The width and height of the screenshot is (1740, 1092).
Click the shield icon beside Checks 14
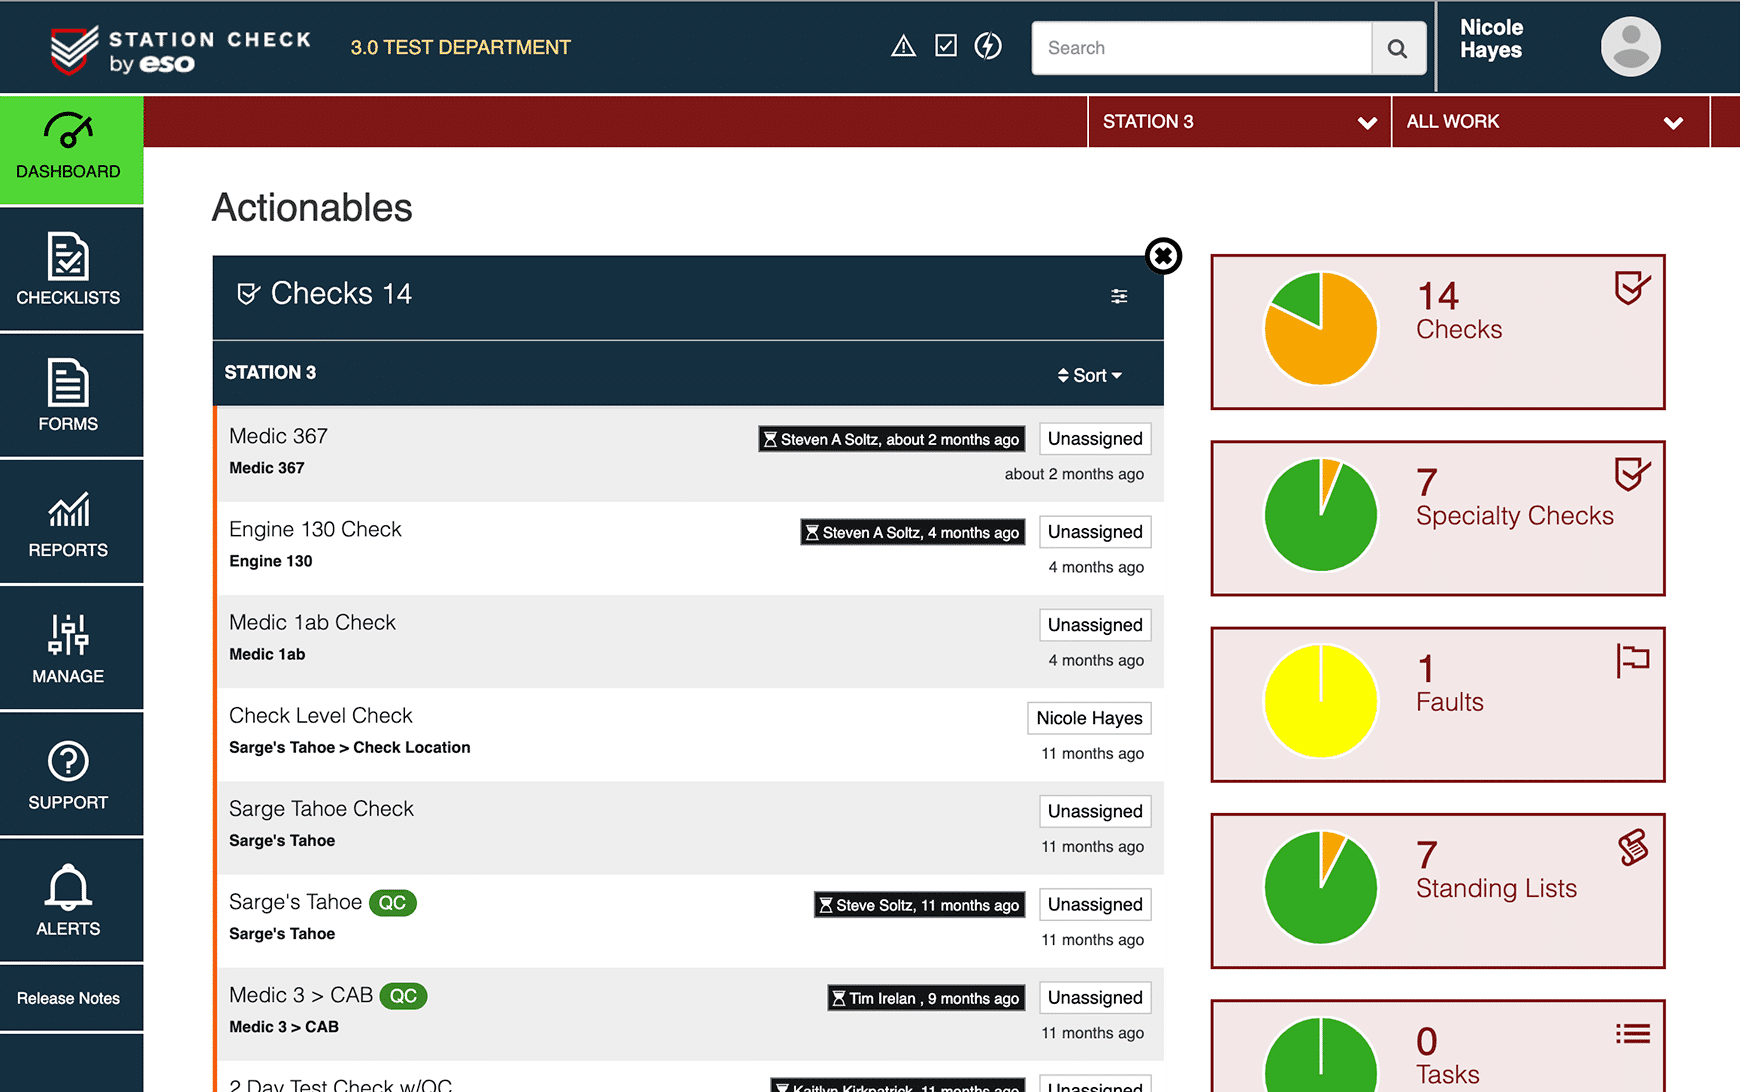248,294
